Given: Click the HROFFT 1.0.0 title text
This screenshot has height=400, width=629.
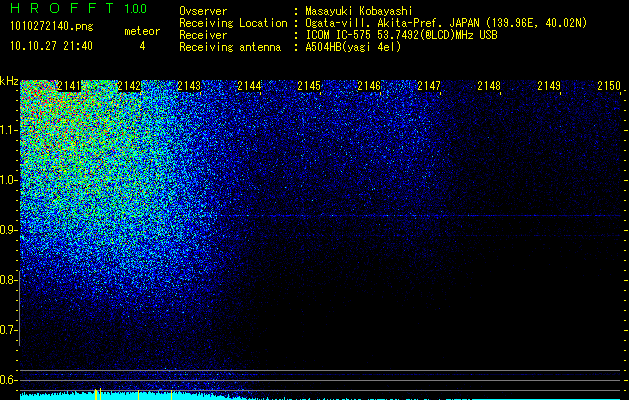Looking at the screenshot, I should click(78, 8).
